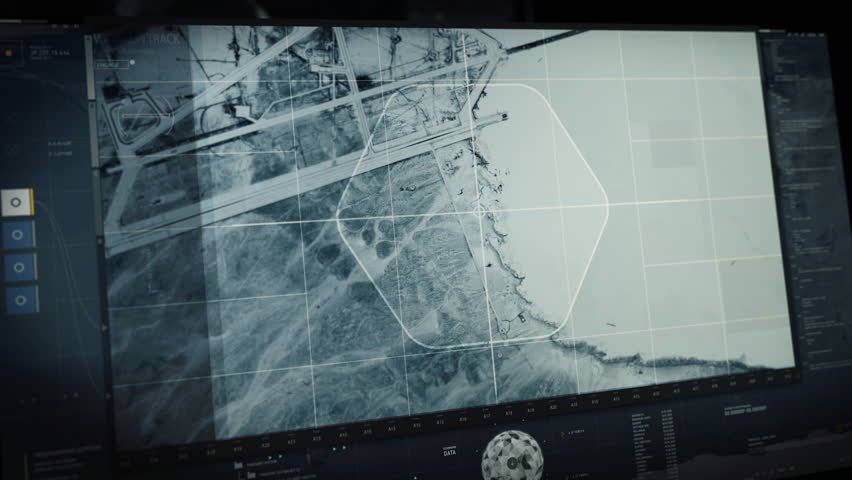Click the second blue circle button in left panel
This screenshot has width=852, height=480.
pyautogui.click(x=20, y=267)
